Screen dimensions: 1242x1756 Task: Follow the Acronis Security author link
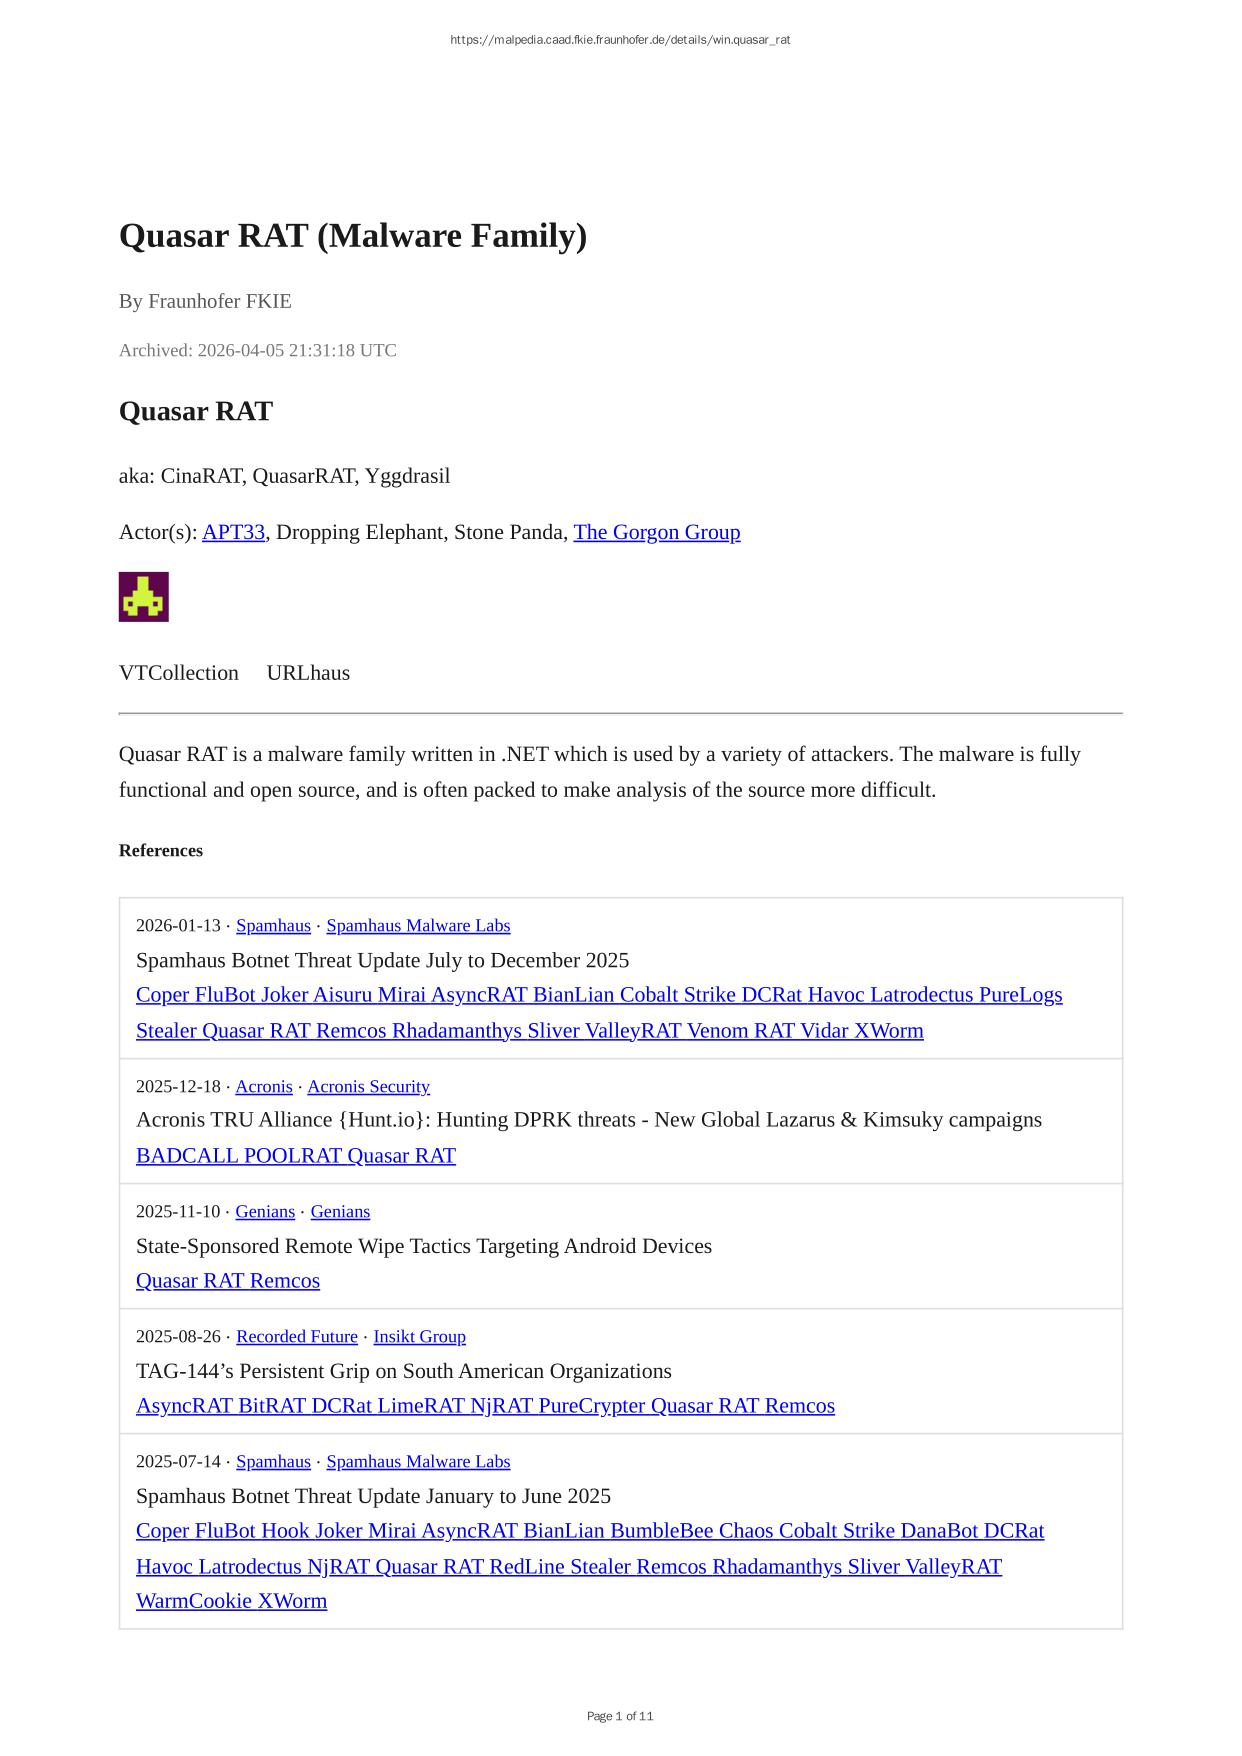(x=368, y=1087)
